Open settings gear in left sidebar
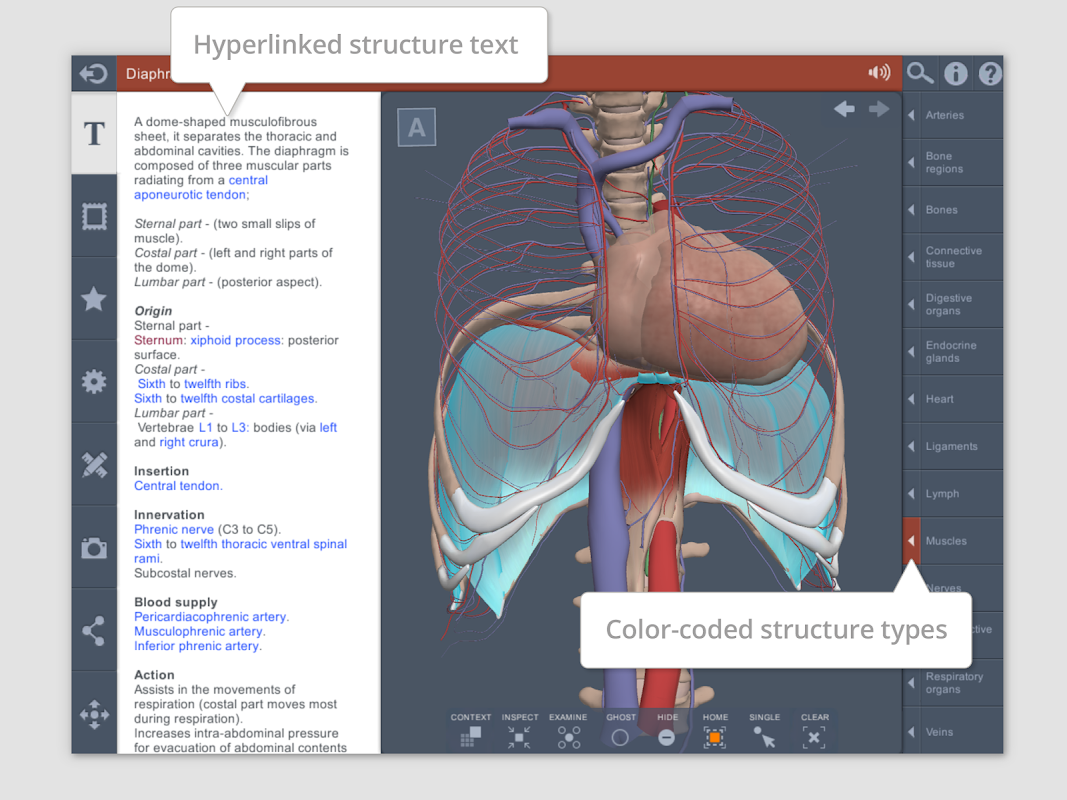The image size is (1067, 800). [x=94, y=381]
